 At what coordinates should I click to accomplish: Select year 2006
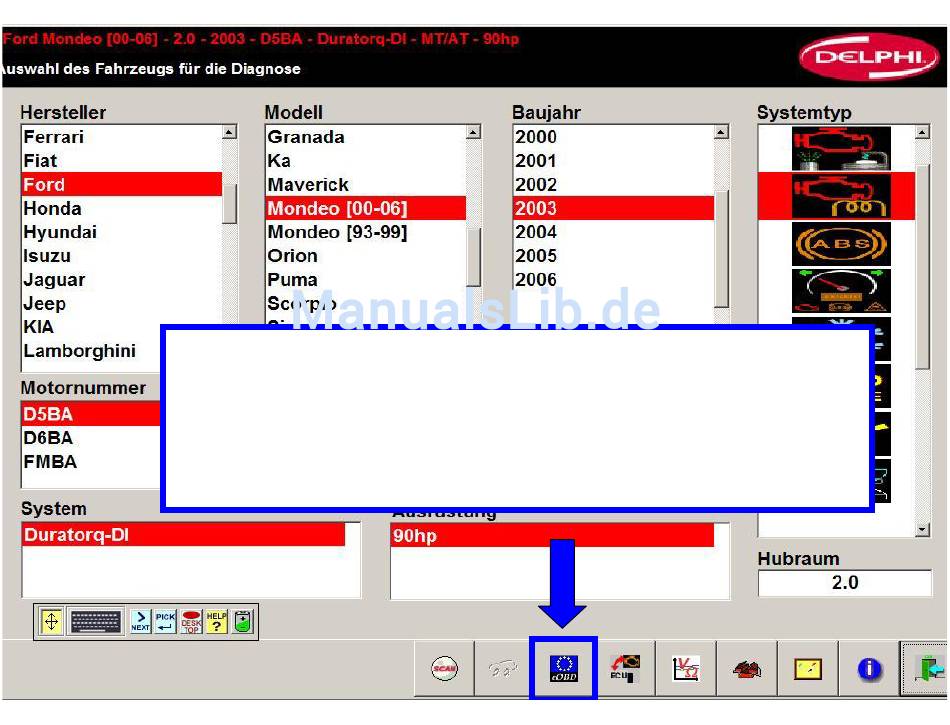click(614, 279)
